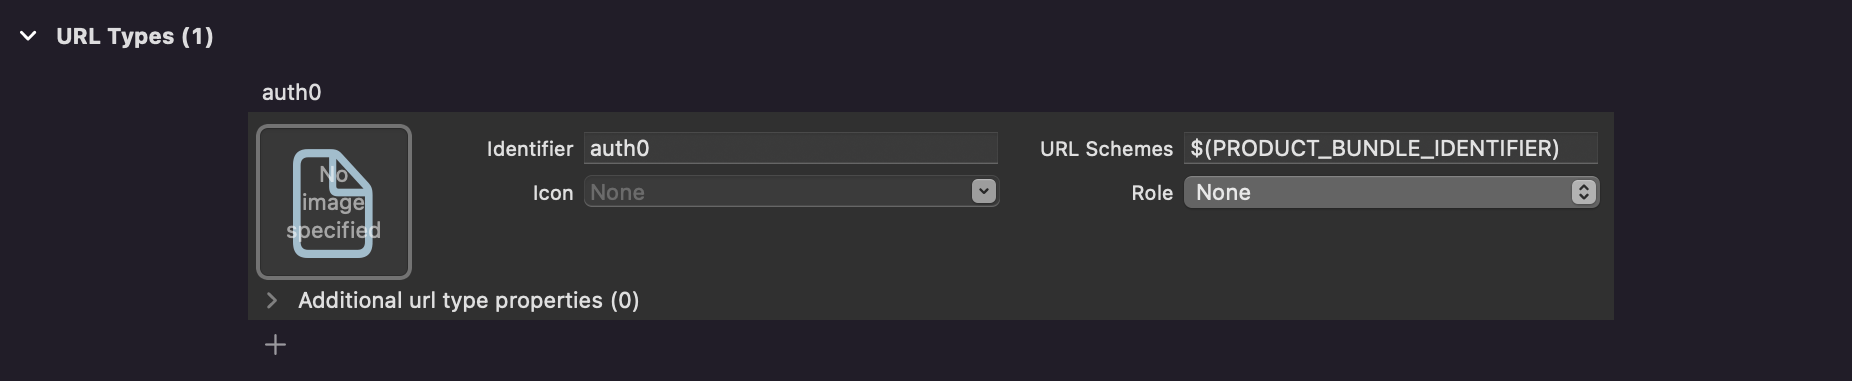1852x381 pixels.
Task: Click the Role label
Action: tap(1152, 193)
